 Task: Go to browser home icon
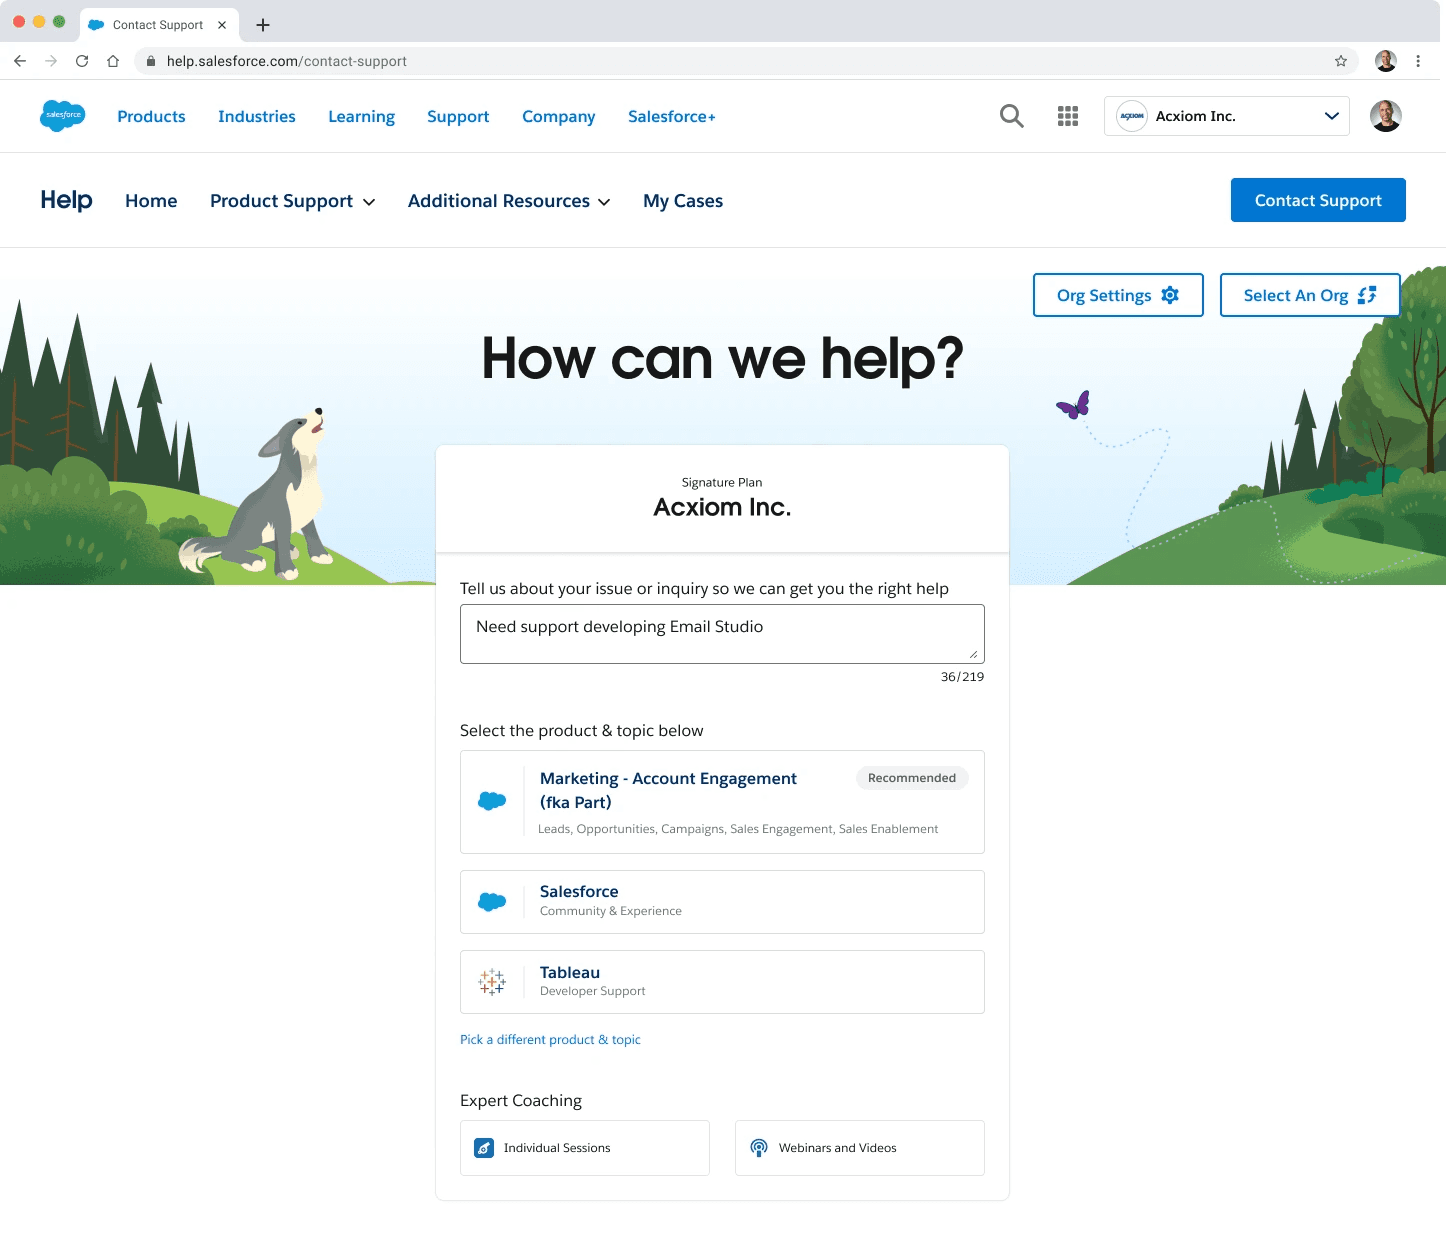click(113, 61)
